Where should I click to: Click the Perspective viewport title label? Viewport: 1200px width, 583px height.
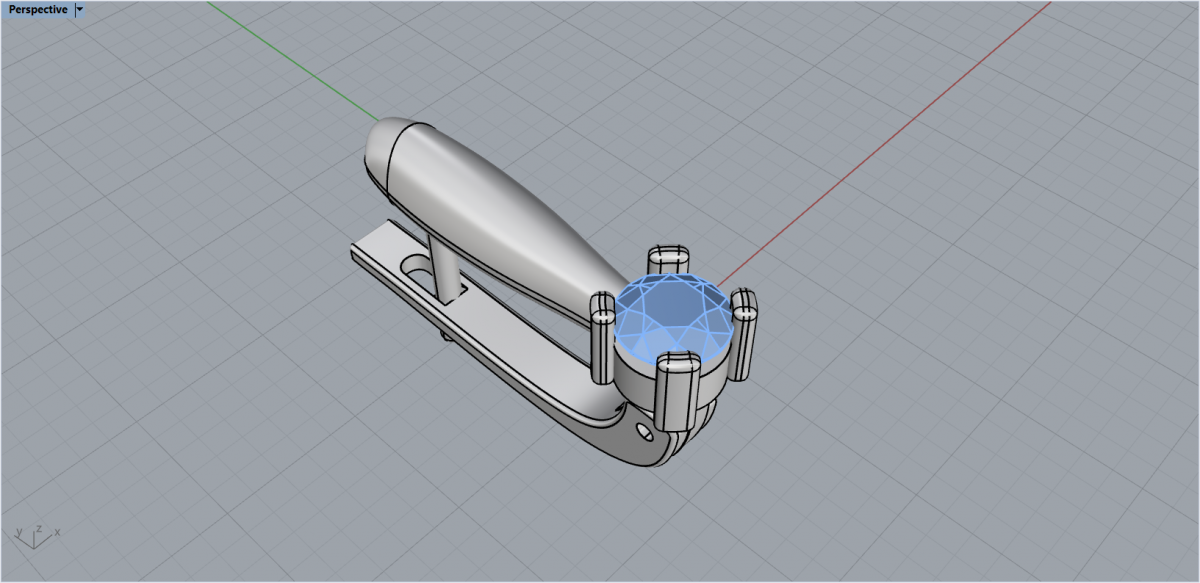[39, 10]
